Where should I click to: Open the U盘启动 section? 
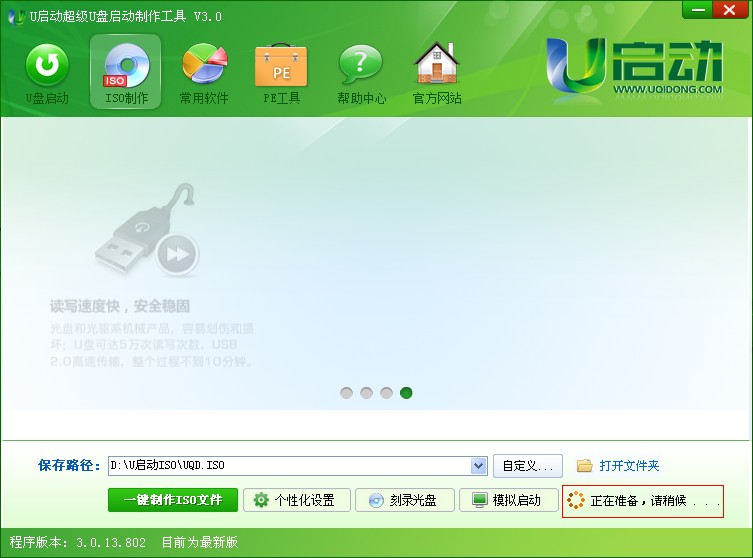[x=47, y=74]
